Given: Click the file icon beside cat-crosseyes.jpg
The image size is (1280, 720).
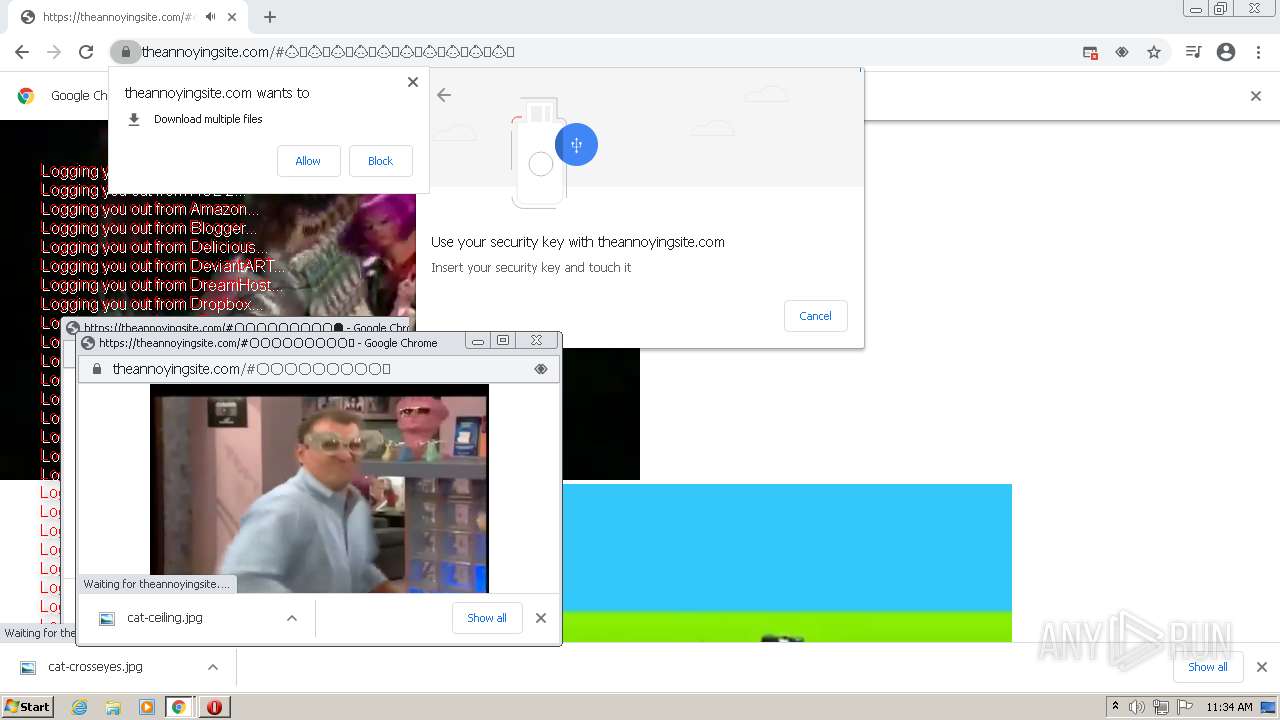Looking at the screenshot, I should (x=28, y=667).
